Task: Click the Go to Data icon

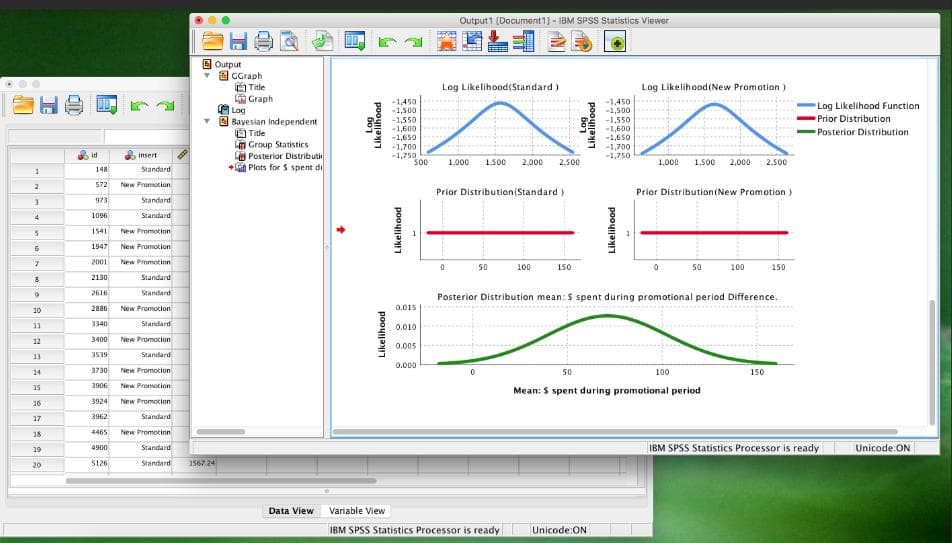Action: (x=447, y=41)
